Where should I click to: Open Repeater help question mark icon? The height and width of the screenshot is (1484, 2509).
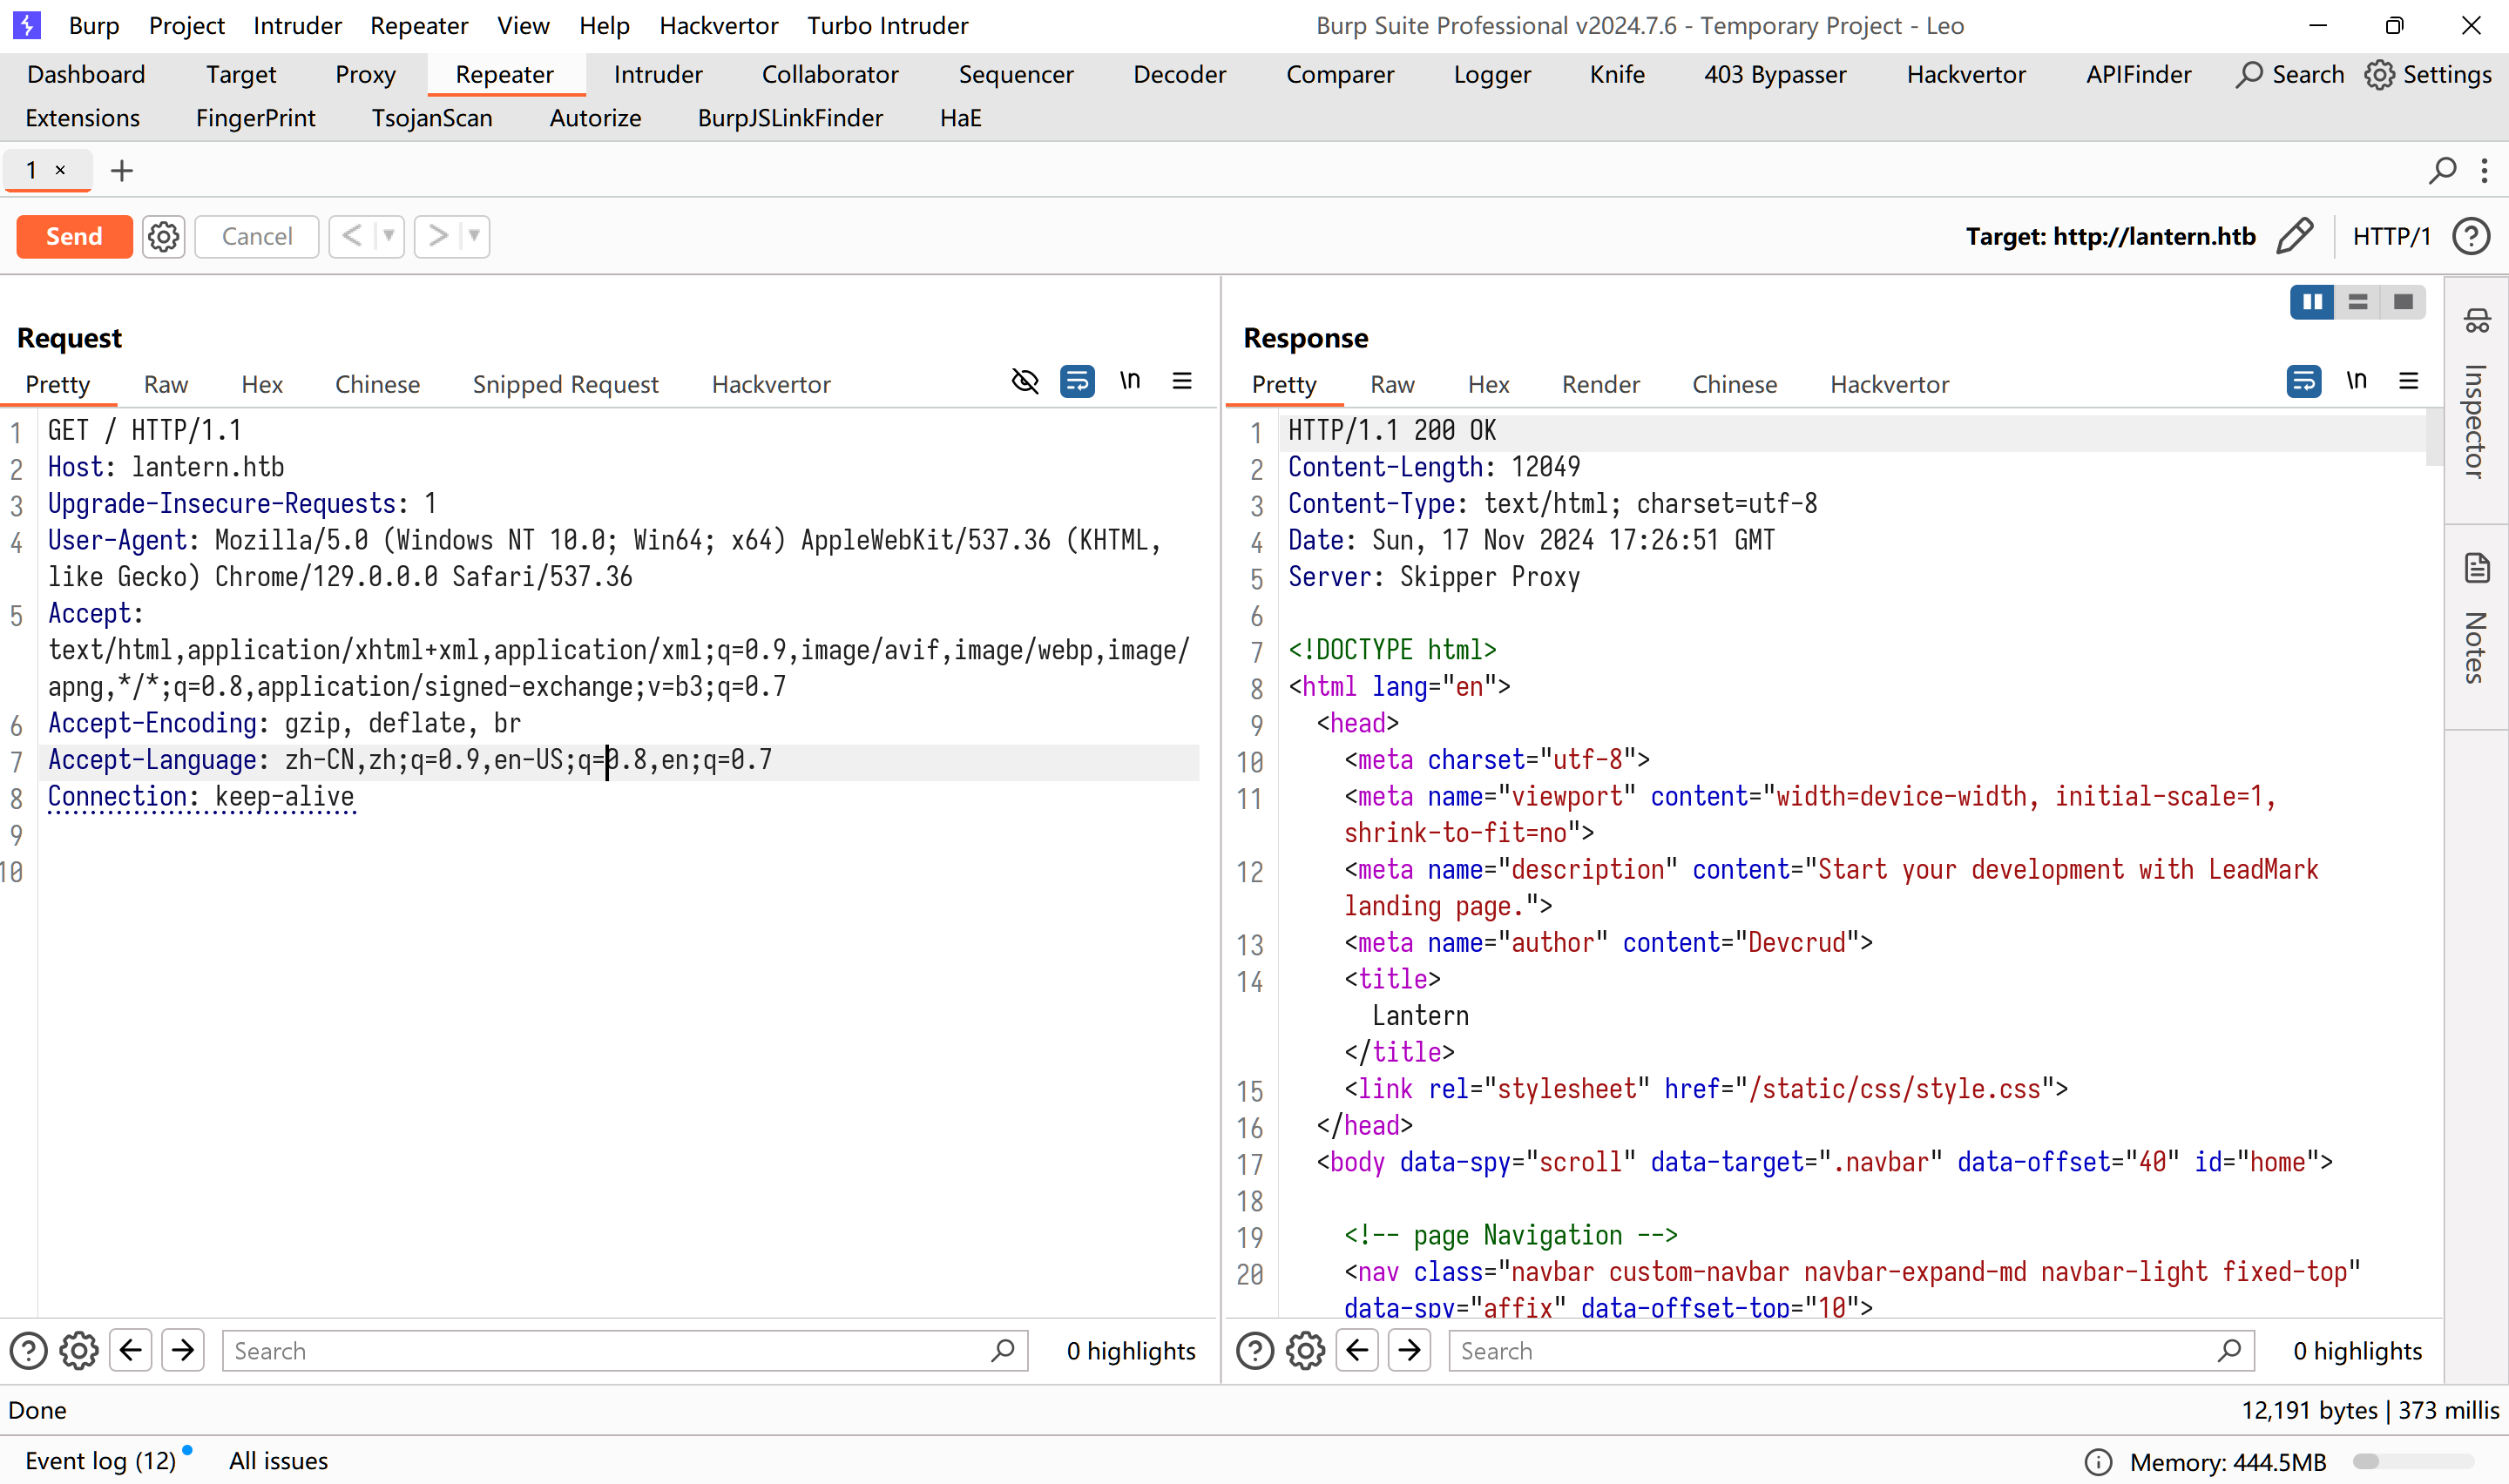click(2470, 237)
